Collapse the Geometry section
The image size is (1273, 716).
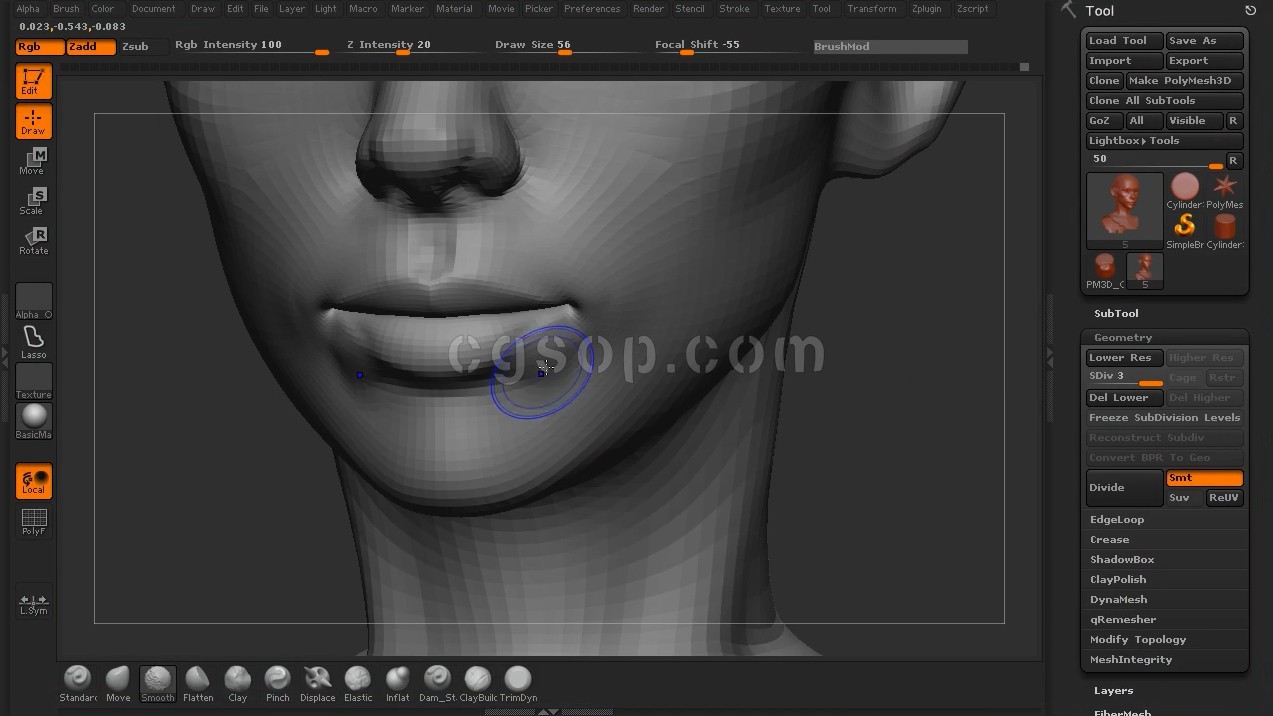tap(1123, 338)
